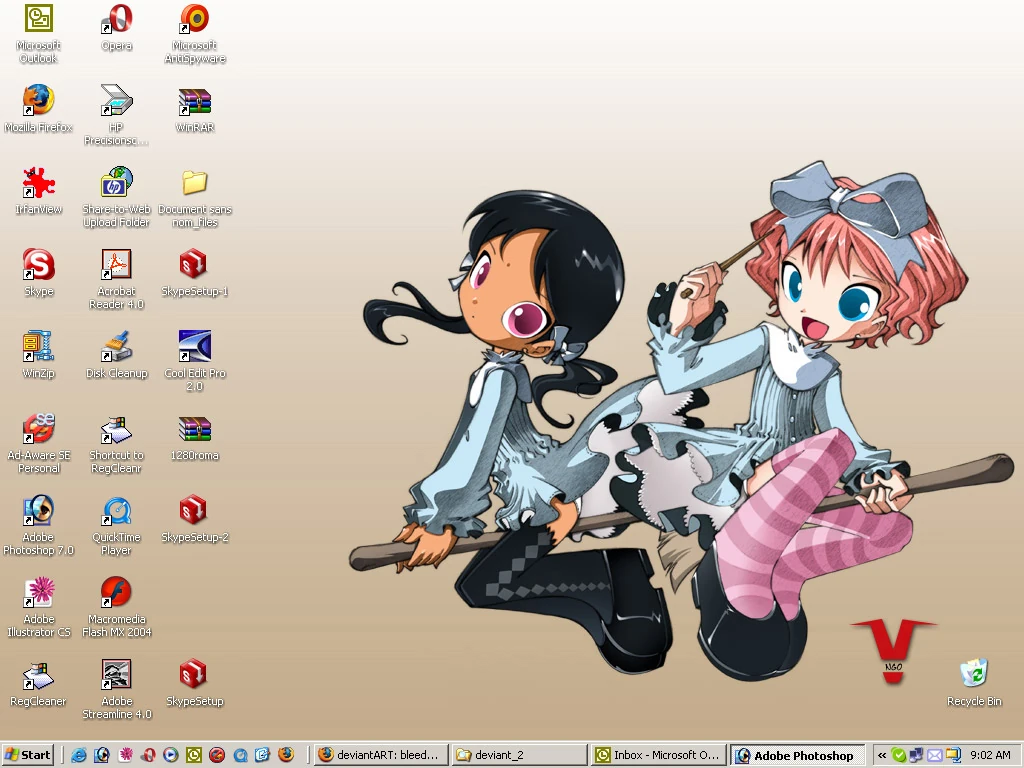Click the Illustrator flower Quick Launch icon

(x=125, y=755)
